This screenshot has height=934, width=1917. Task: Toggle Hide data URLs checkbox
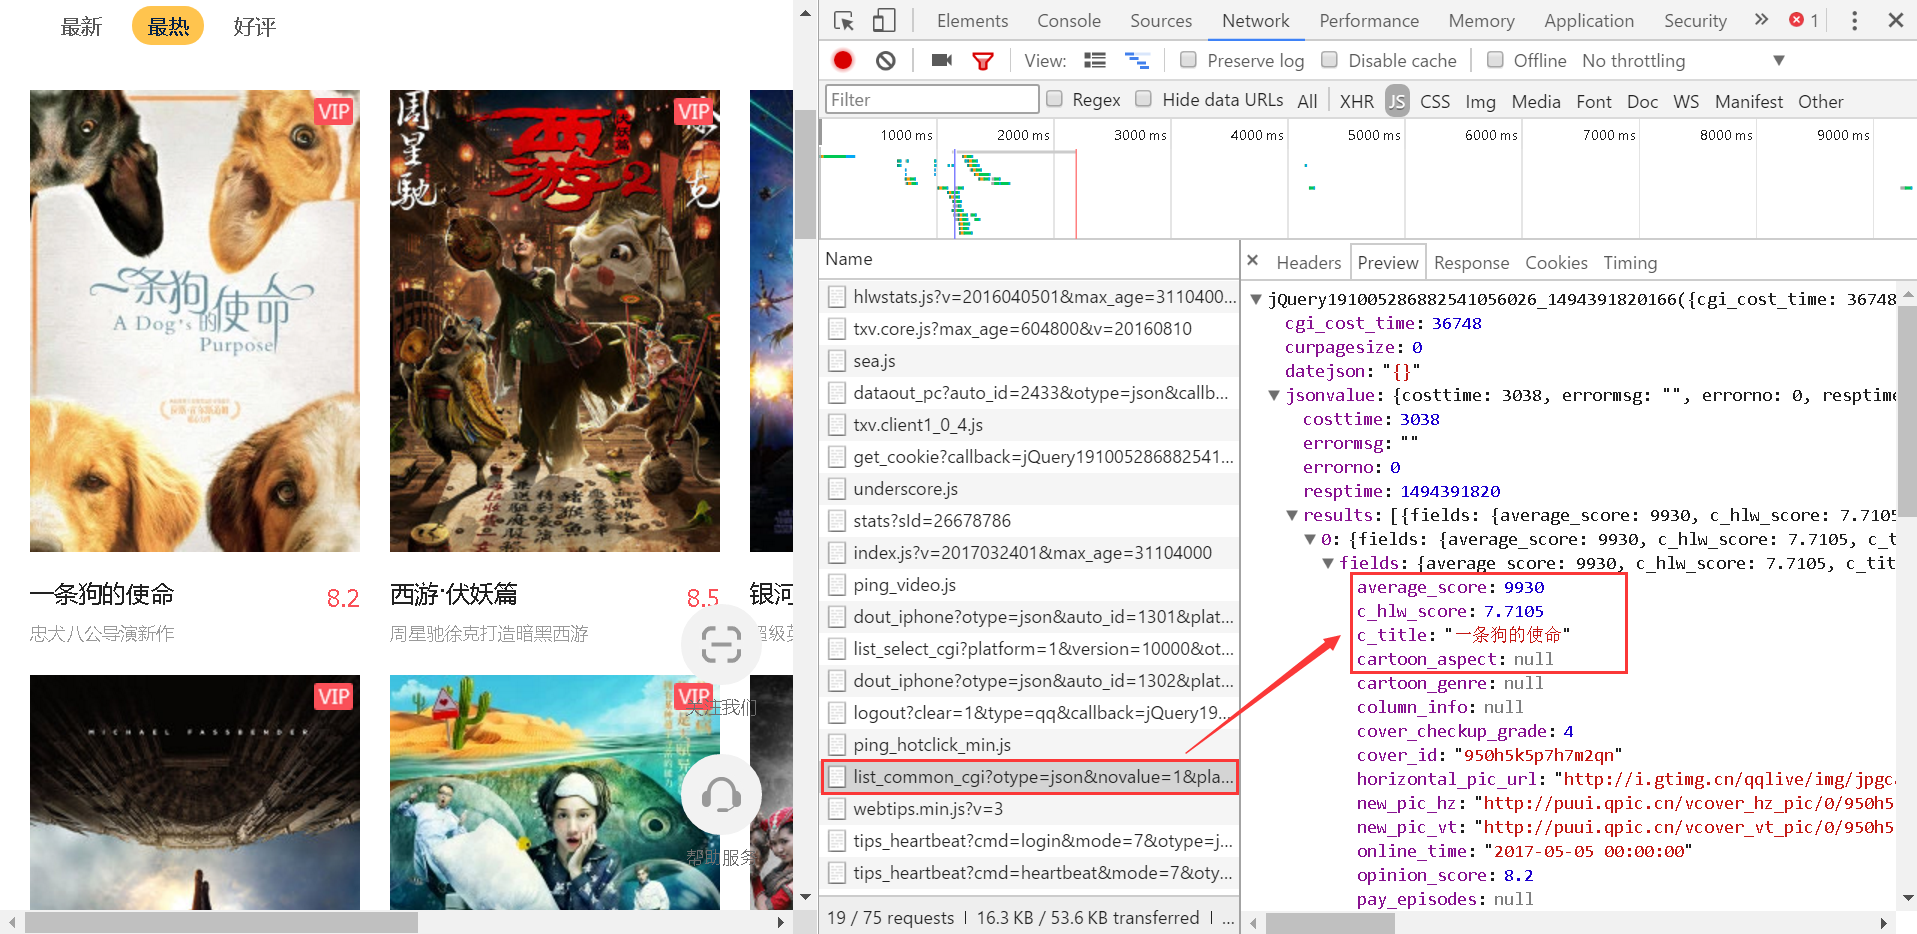click(1144, 99)
